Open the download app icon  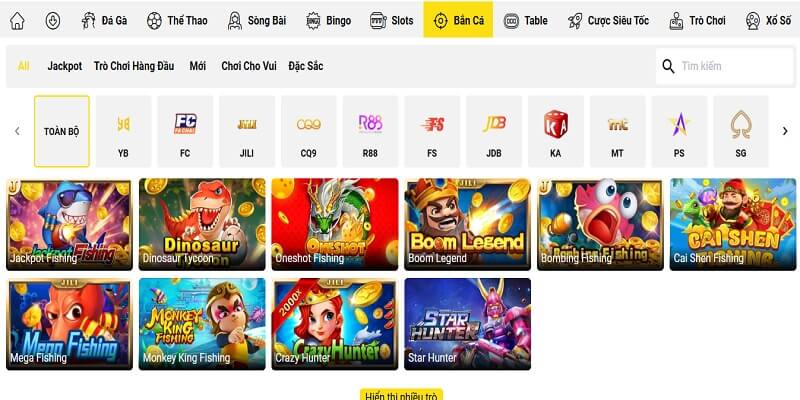click(53, 20)
